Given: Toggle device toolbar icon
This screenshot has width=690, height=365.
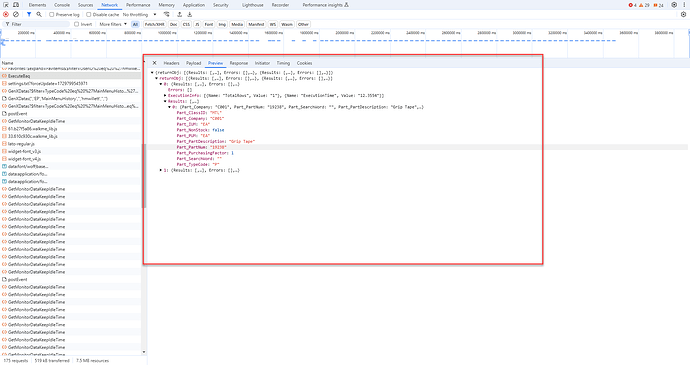Looking at the screenshot, I should pos(16,5).
